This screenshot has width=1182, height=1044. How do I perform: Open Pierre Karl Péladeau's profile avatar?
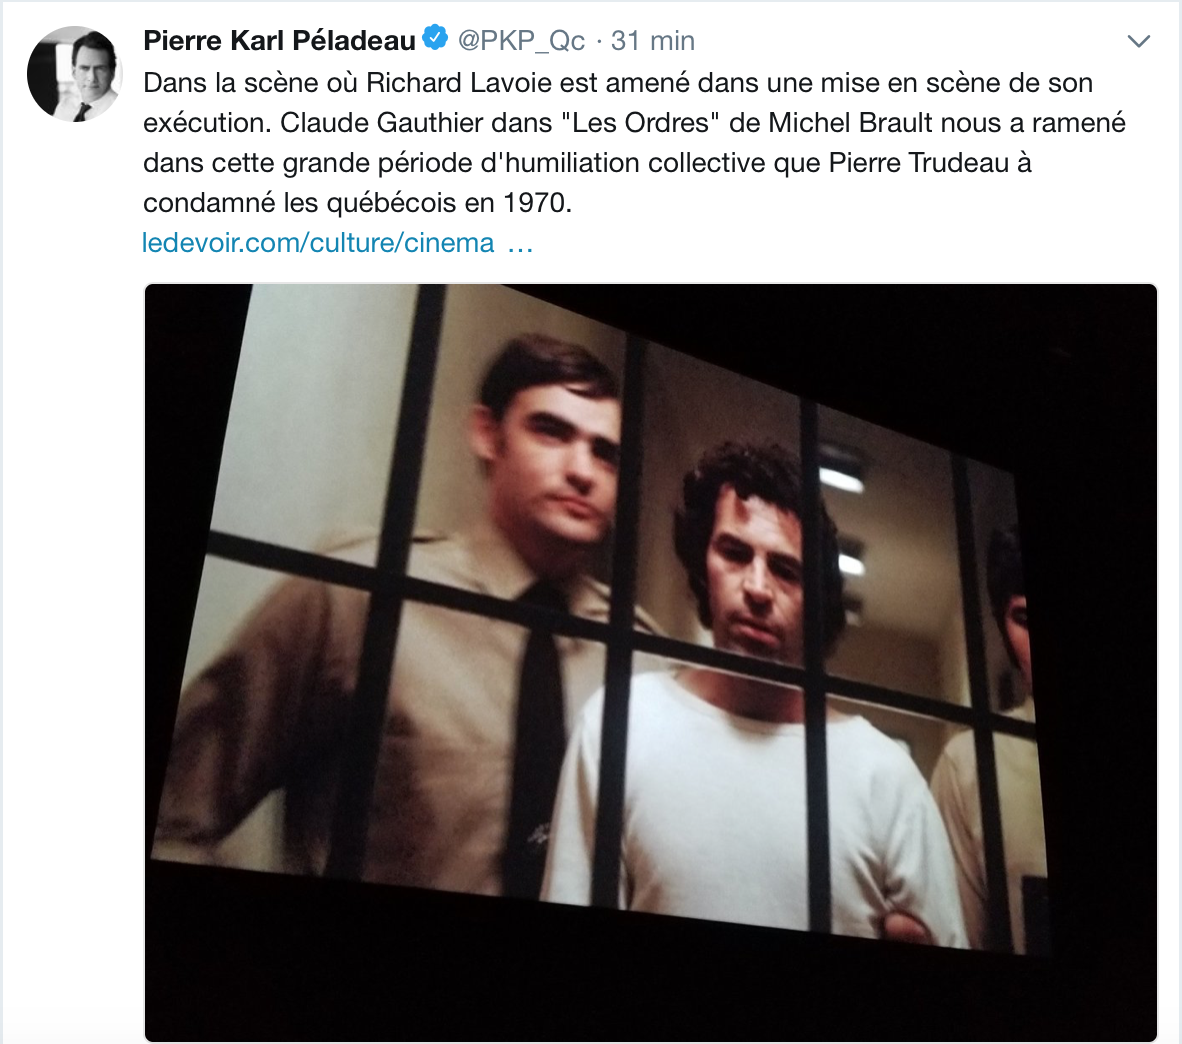pos(75,74)
